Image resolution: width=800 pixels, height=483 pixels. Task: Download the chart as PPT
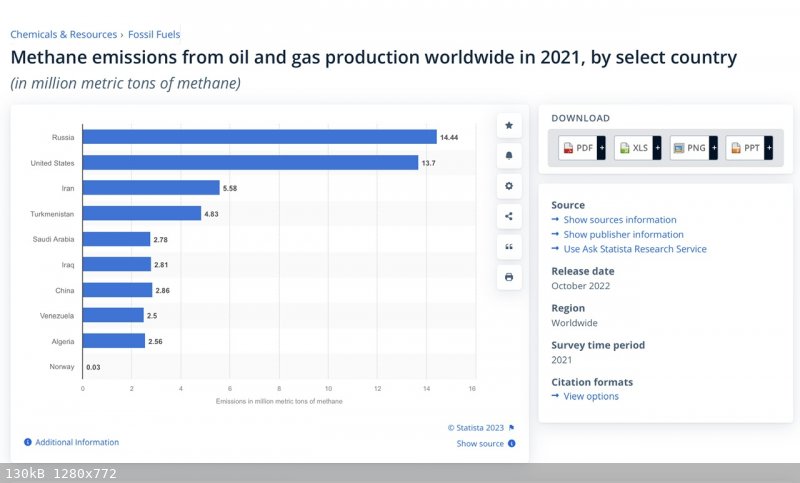(745, 148)
